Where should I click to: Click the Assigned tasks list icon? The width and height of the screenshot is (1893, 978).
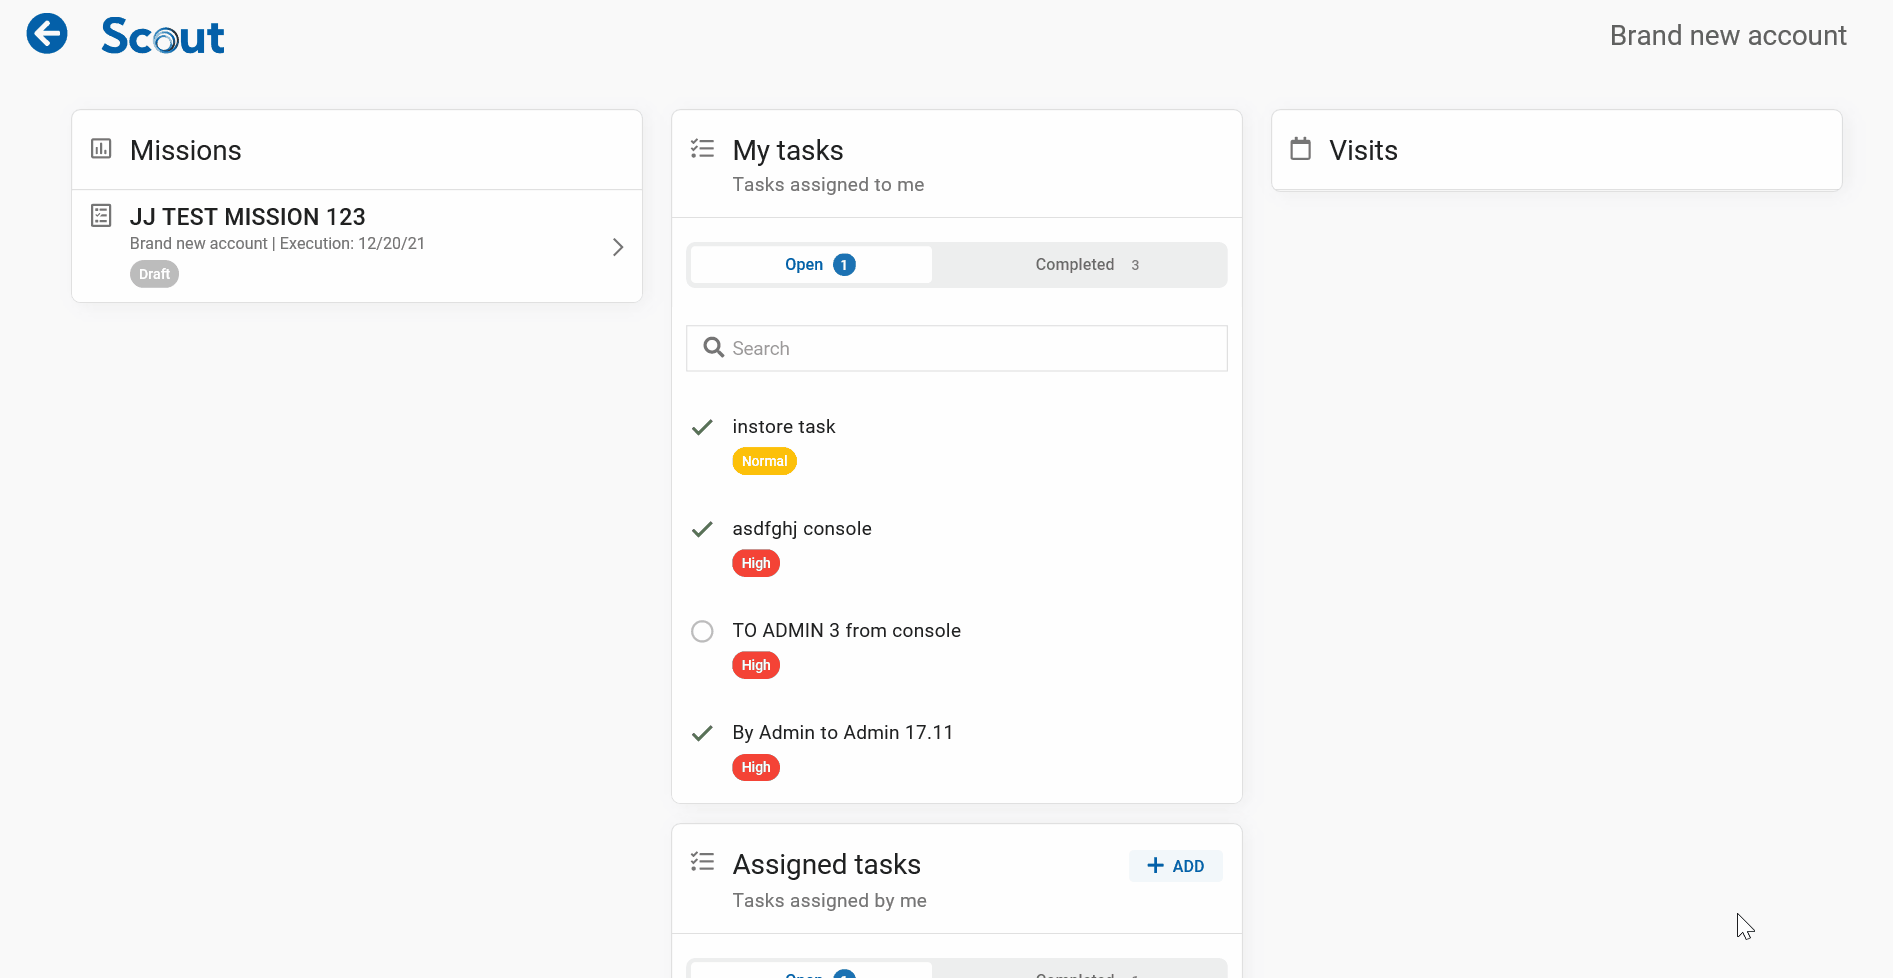[x=702, y=862]
